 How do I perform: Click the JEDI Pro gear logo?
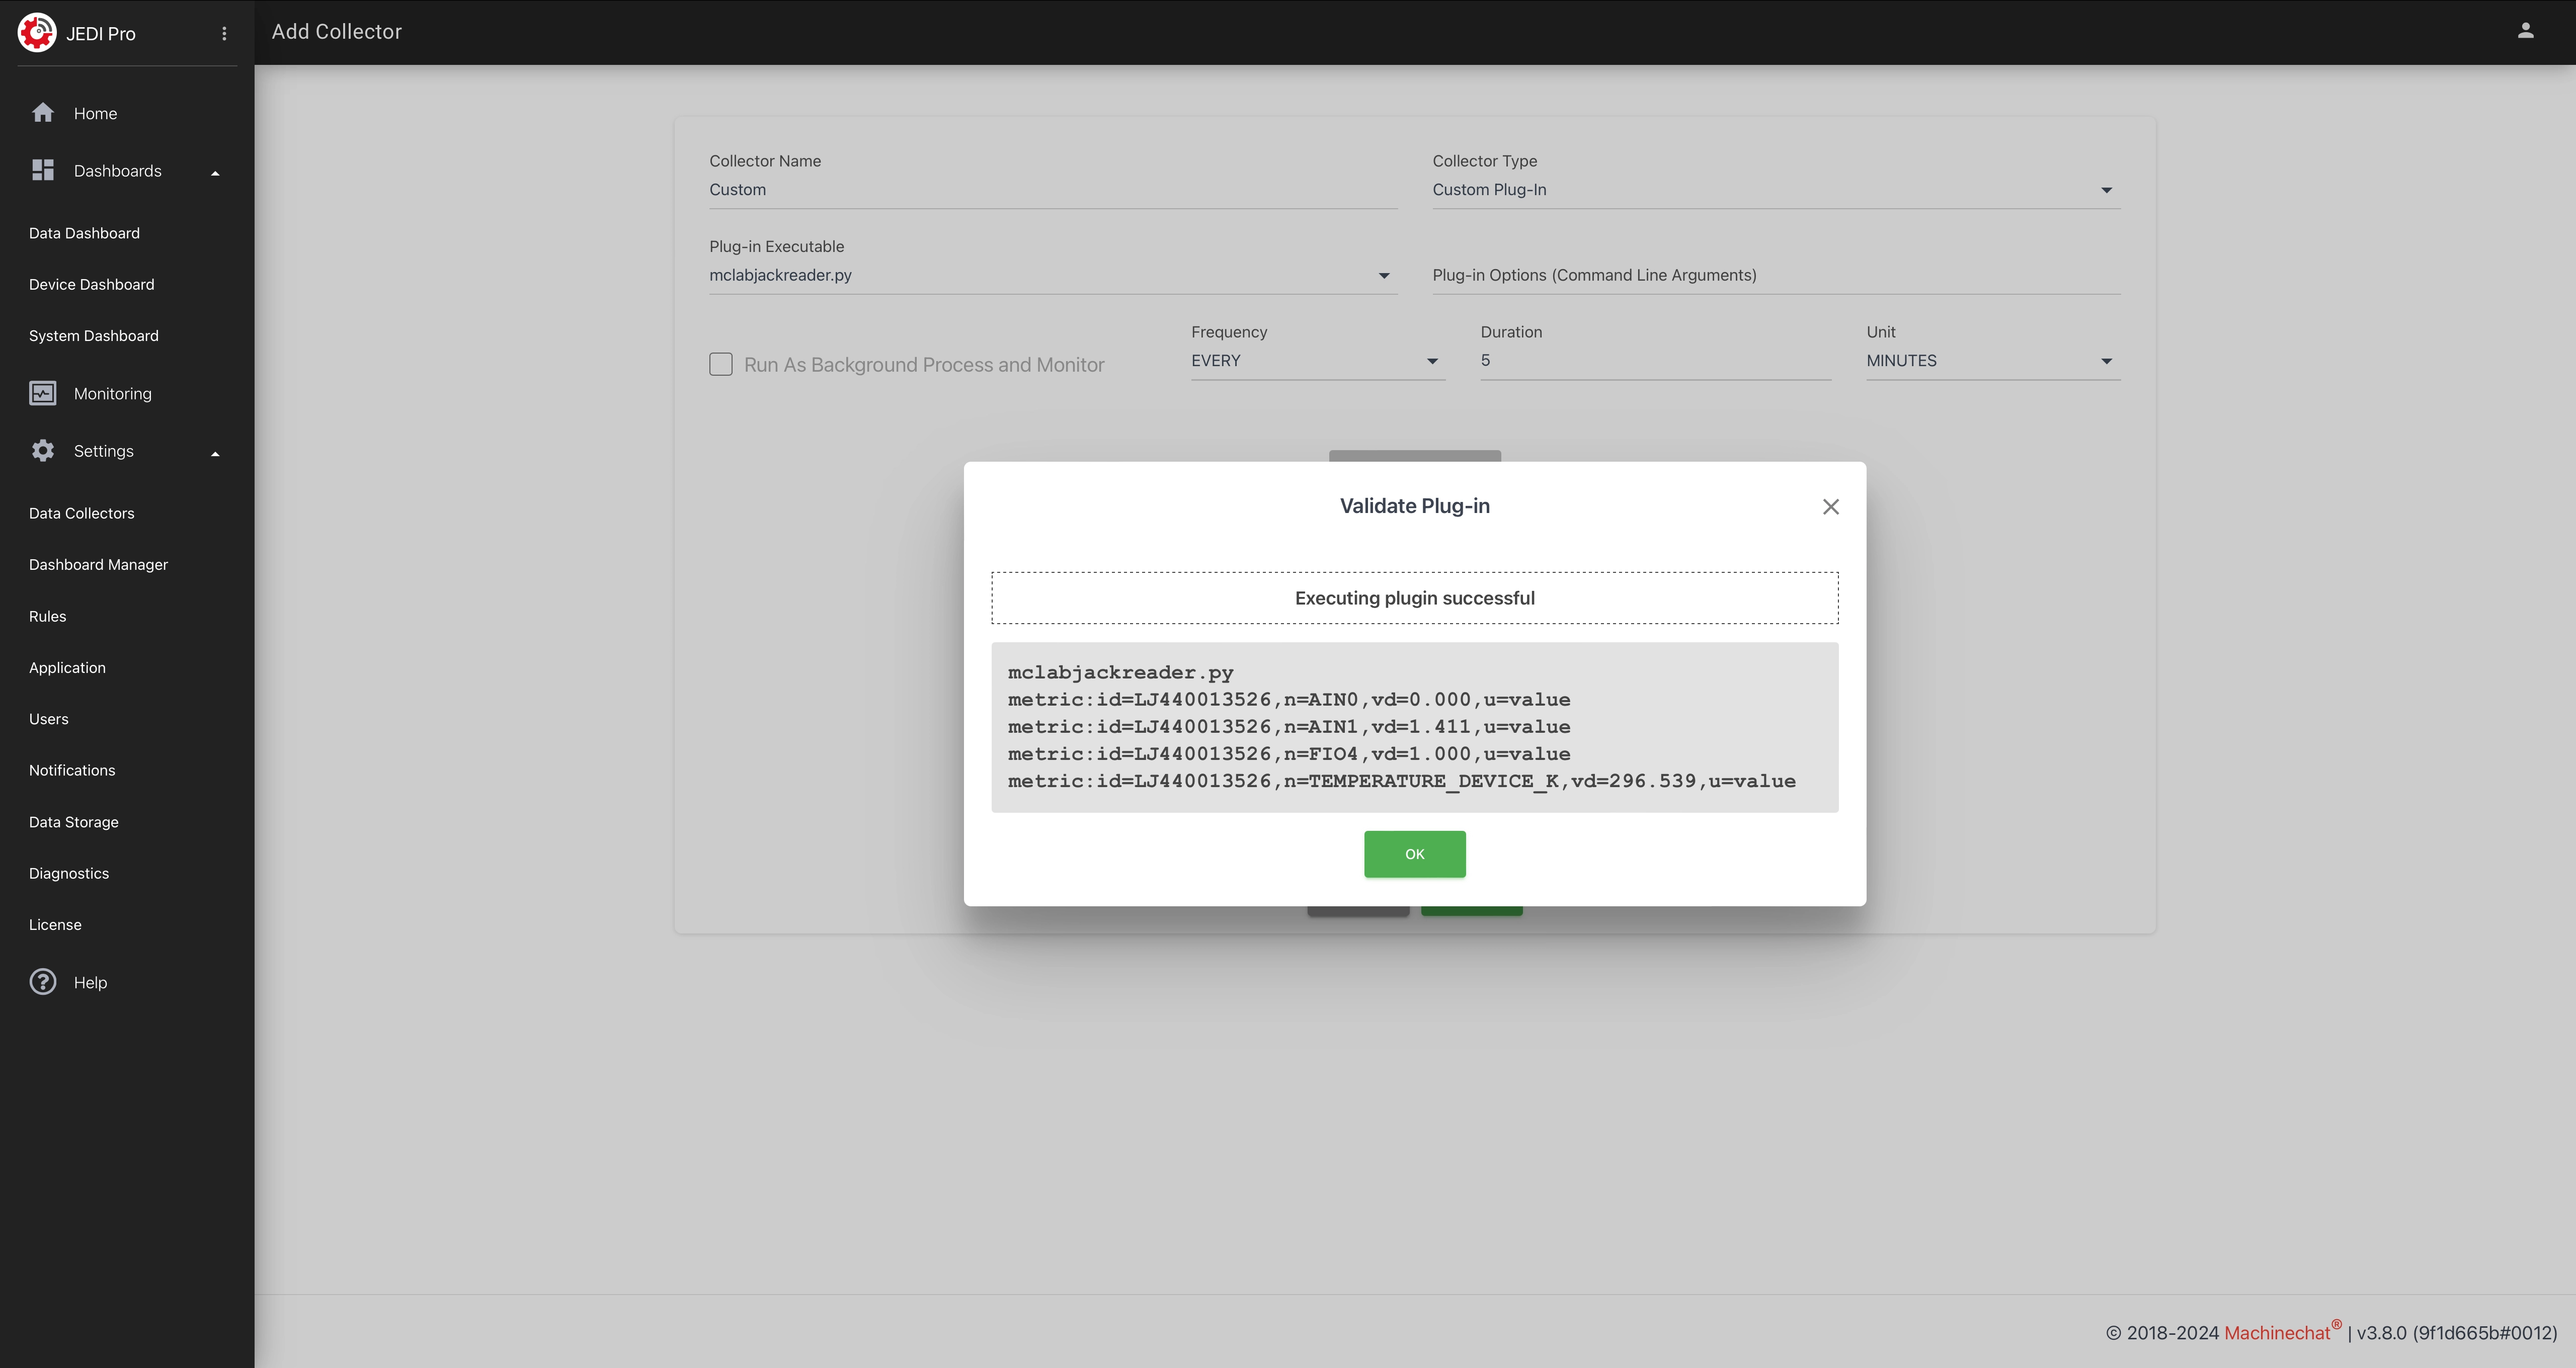click(x=37, y=32)
